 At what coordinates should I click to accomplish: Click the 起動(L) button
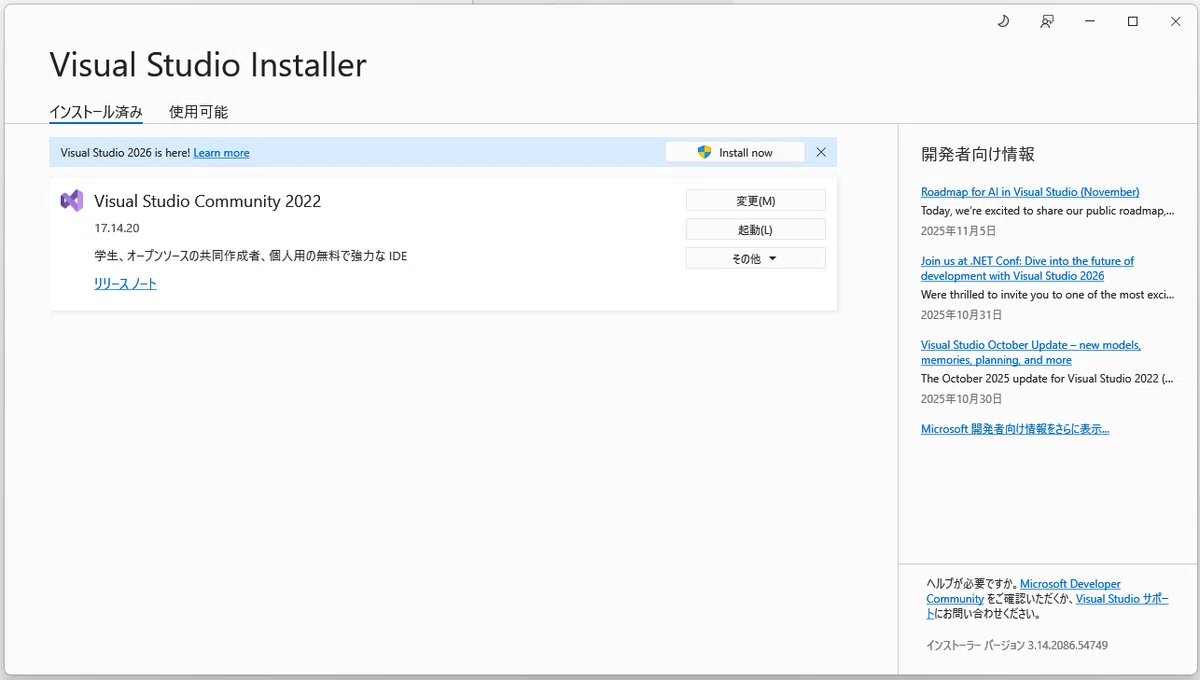point(756,230)
